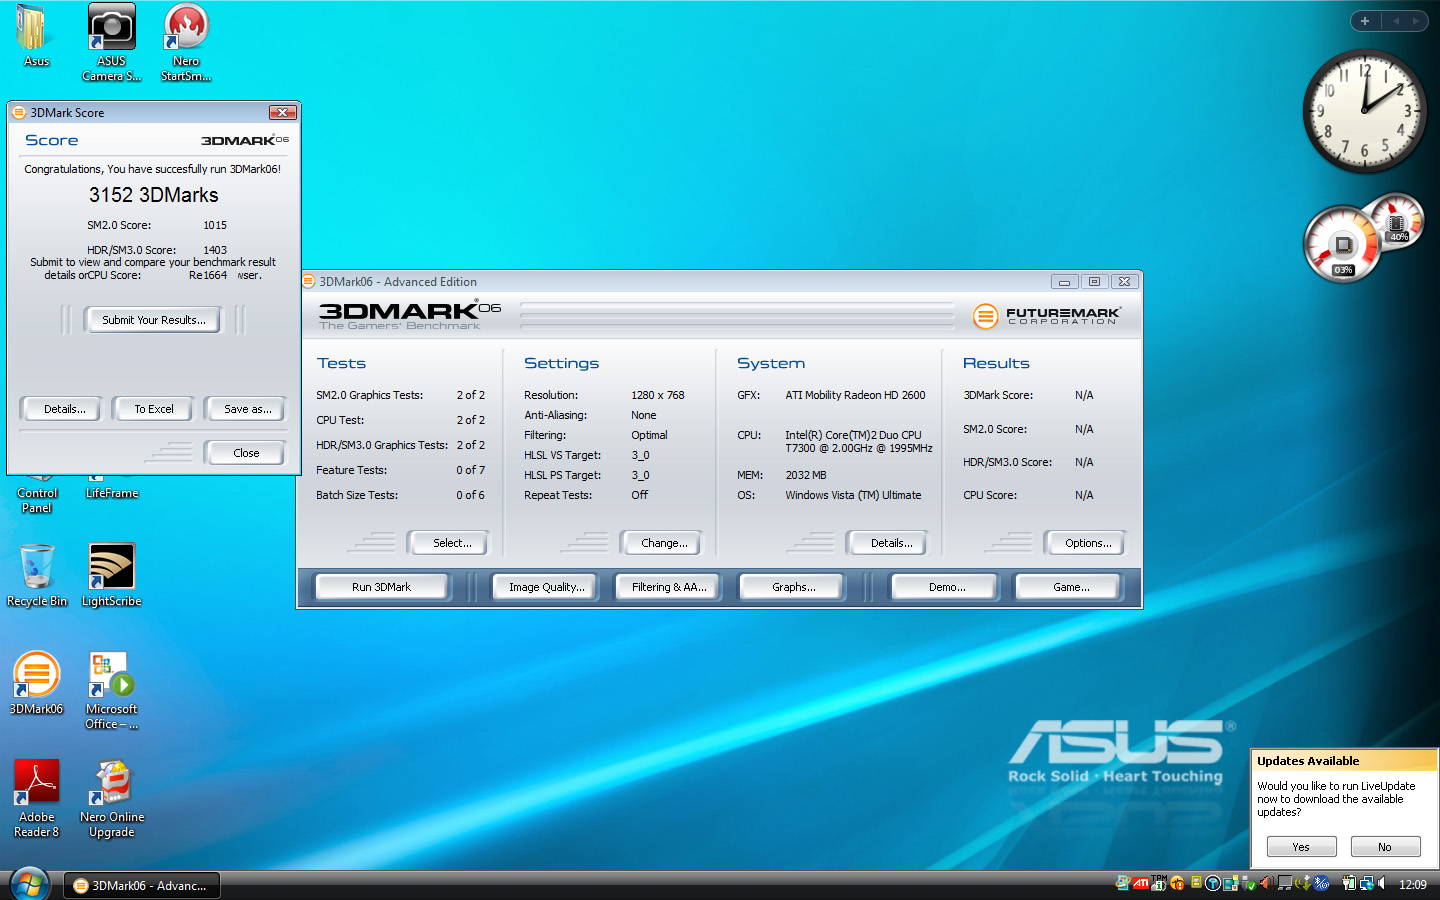This screenshot has height=900, width=1440.
Task: Click the monitor display tray icon
Action: (x=1285, y=883)
